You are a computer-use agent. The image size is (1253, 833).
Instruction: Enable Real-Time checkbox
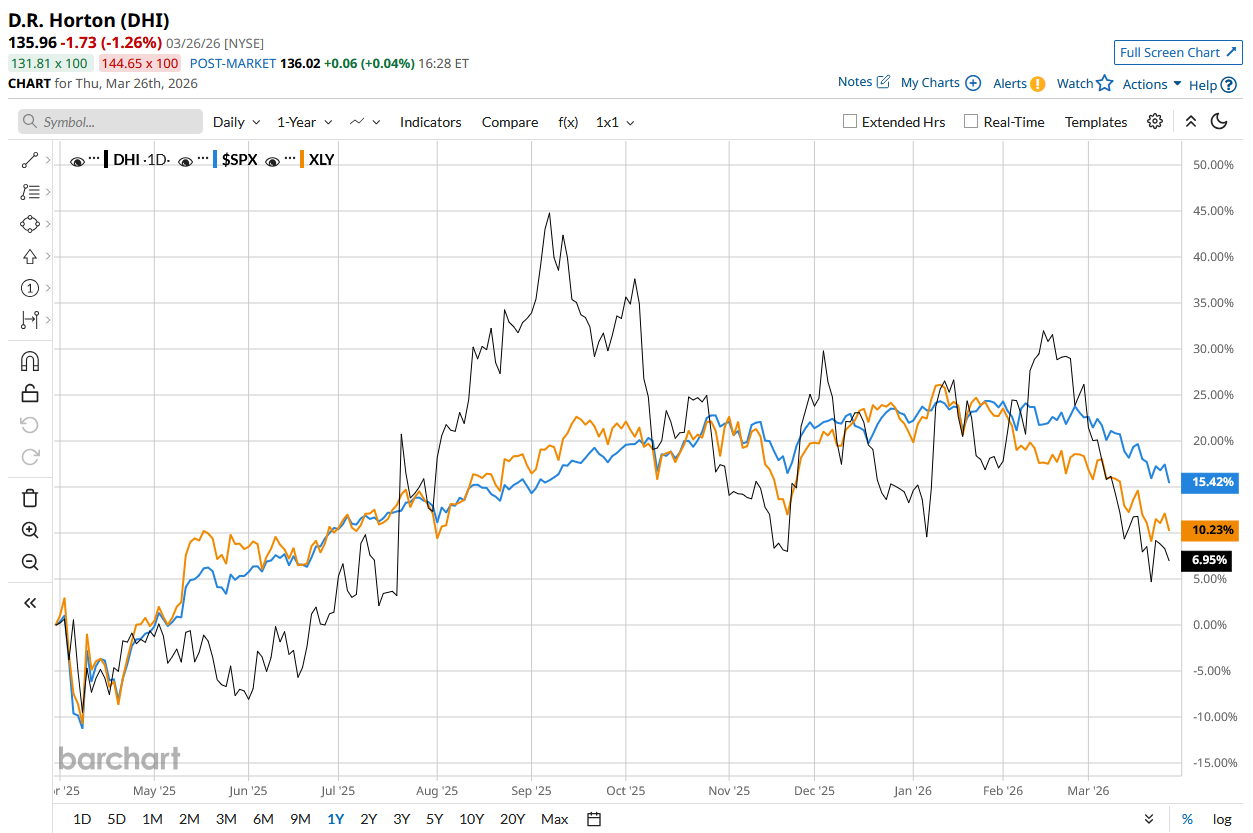[x=971, y=121]
